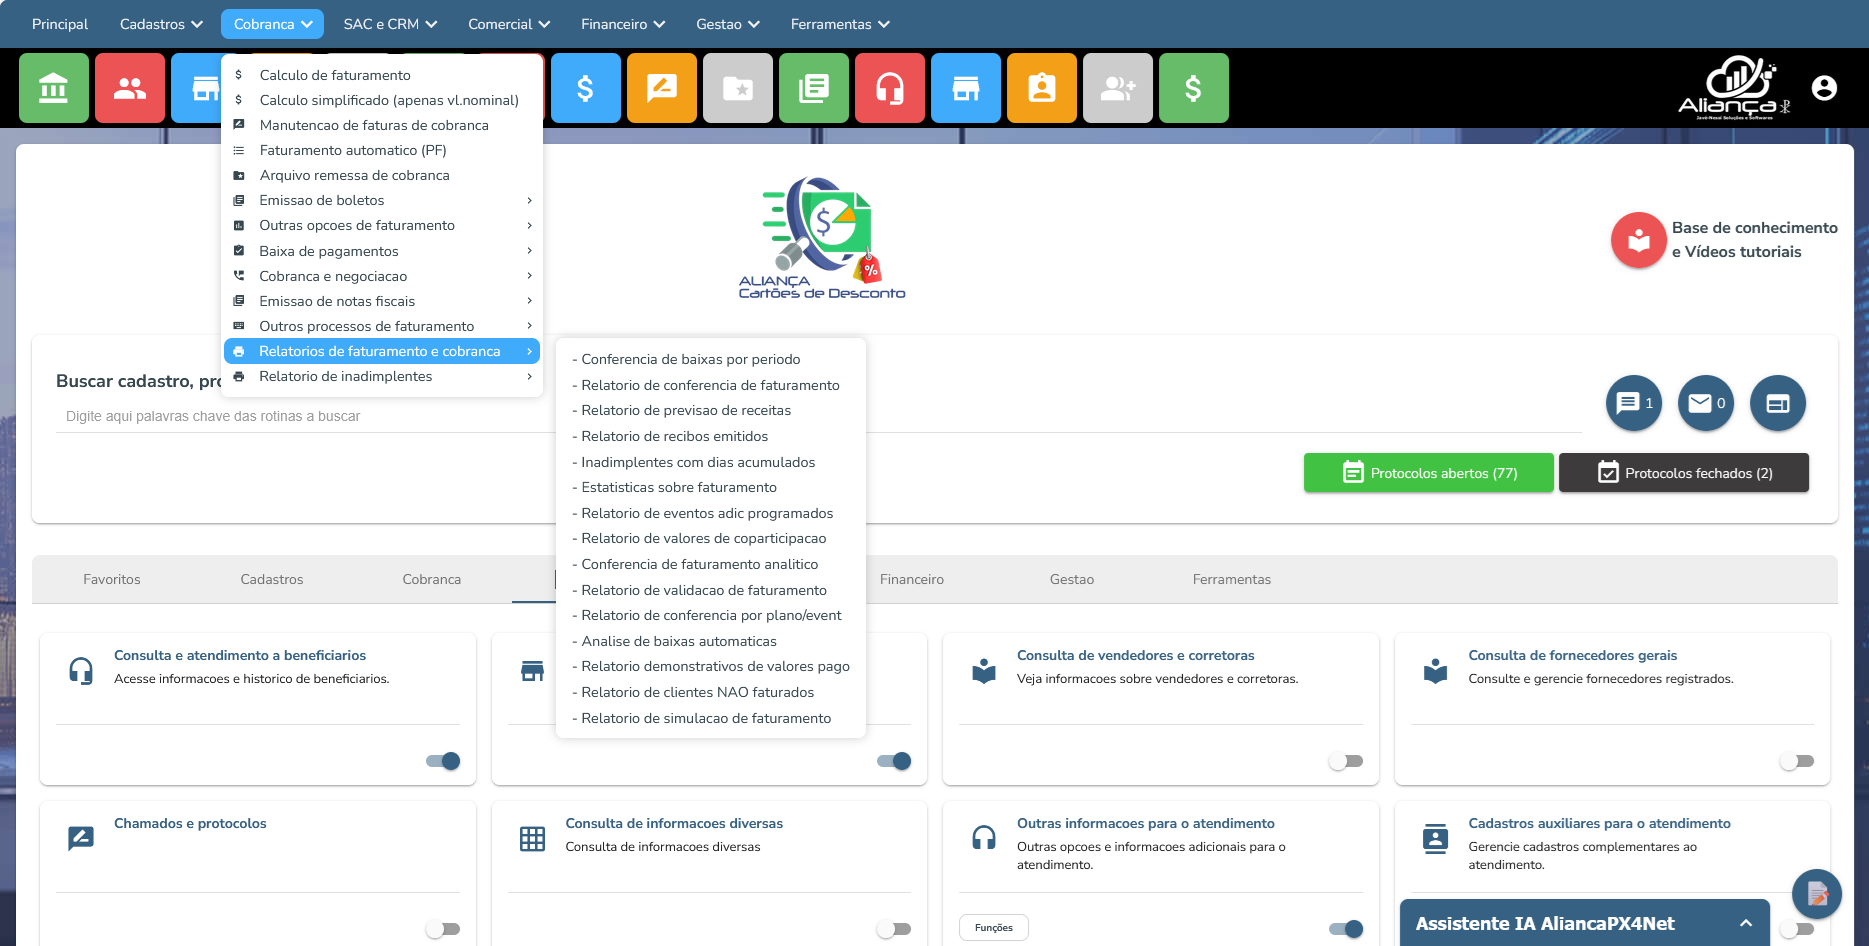Expand the Financeiro top menu
Screen dimensions: 1869x946
tap(623, 24)
